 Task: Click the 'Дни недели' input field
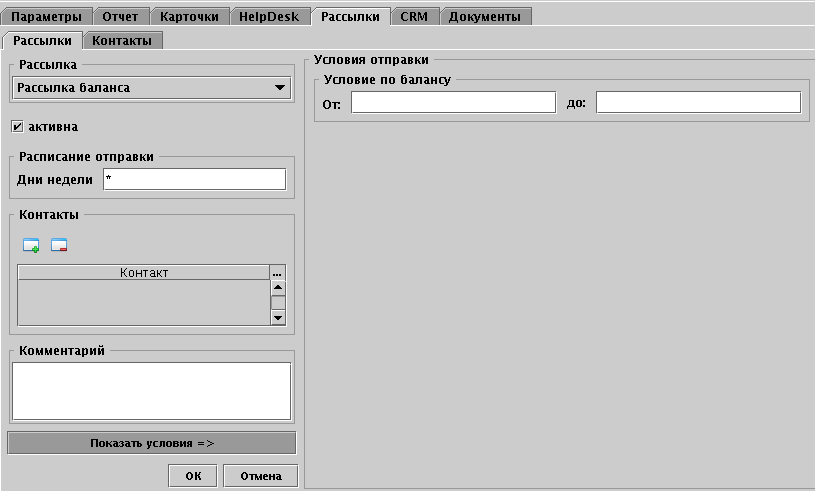point(194,179)
